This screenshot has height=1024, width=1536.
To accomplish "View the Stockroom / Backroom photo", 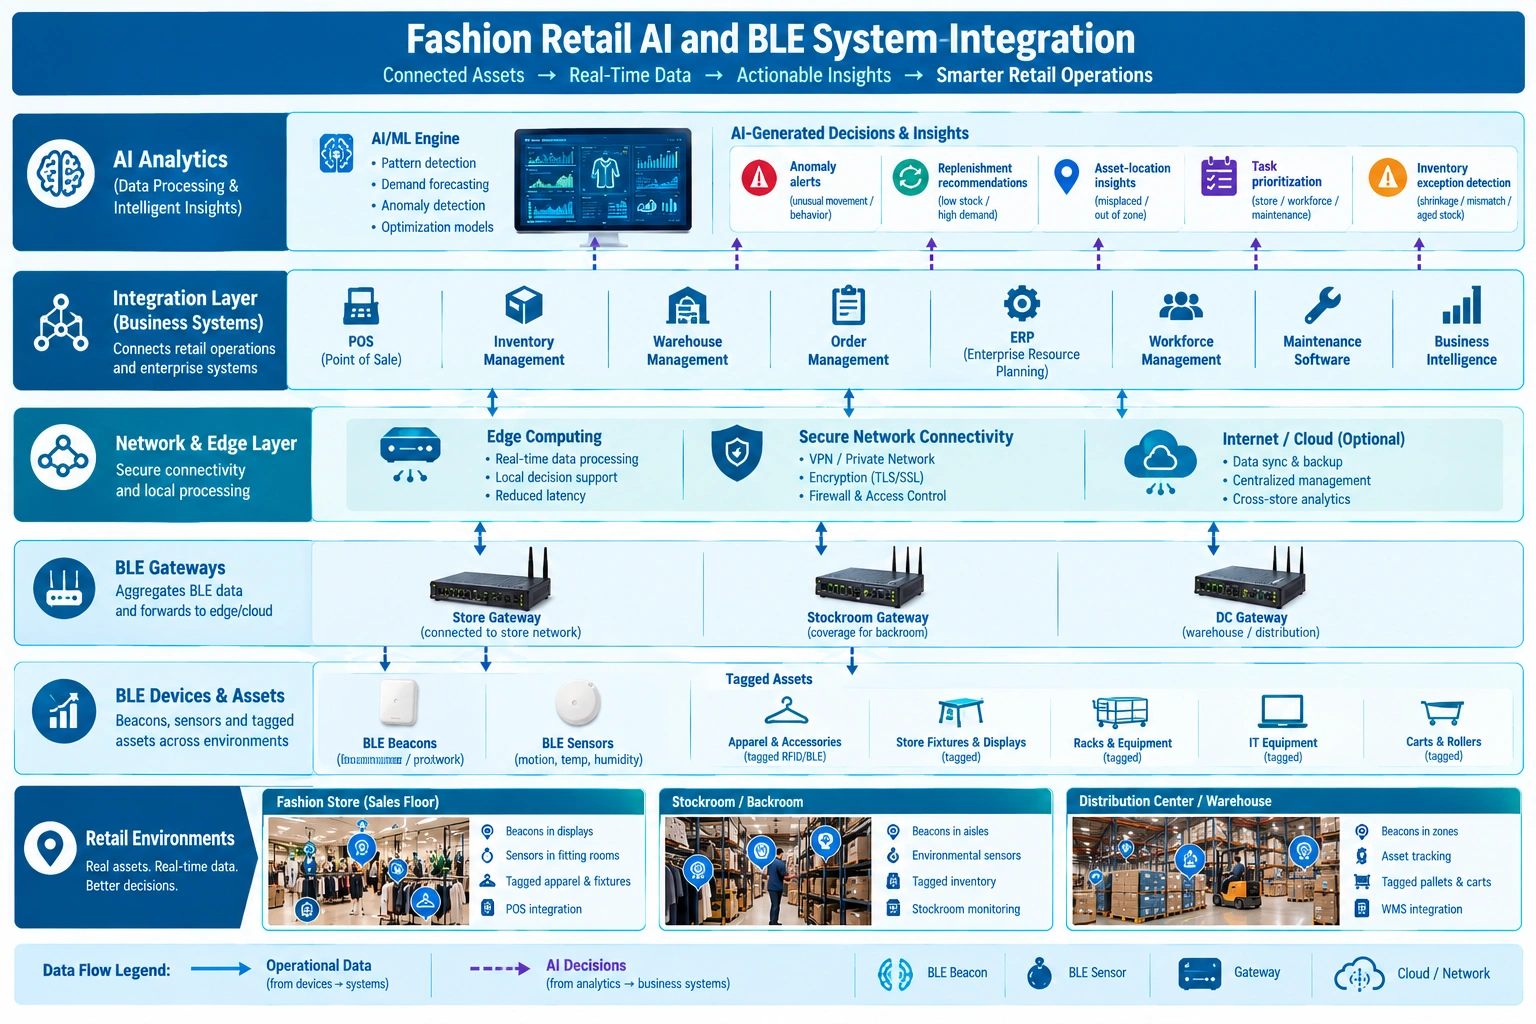I will [x=768, y=871].
